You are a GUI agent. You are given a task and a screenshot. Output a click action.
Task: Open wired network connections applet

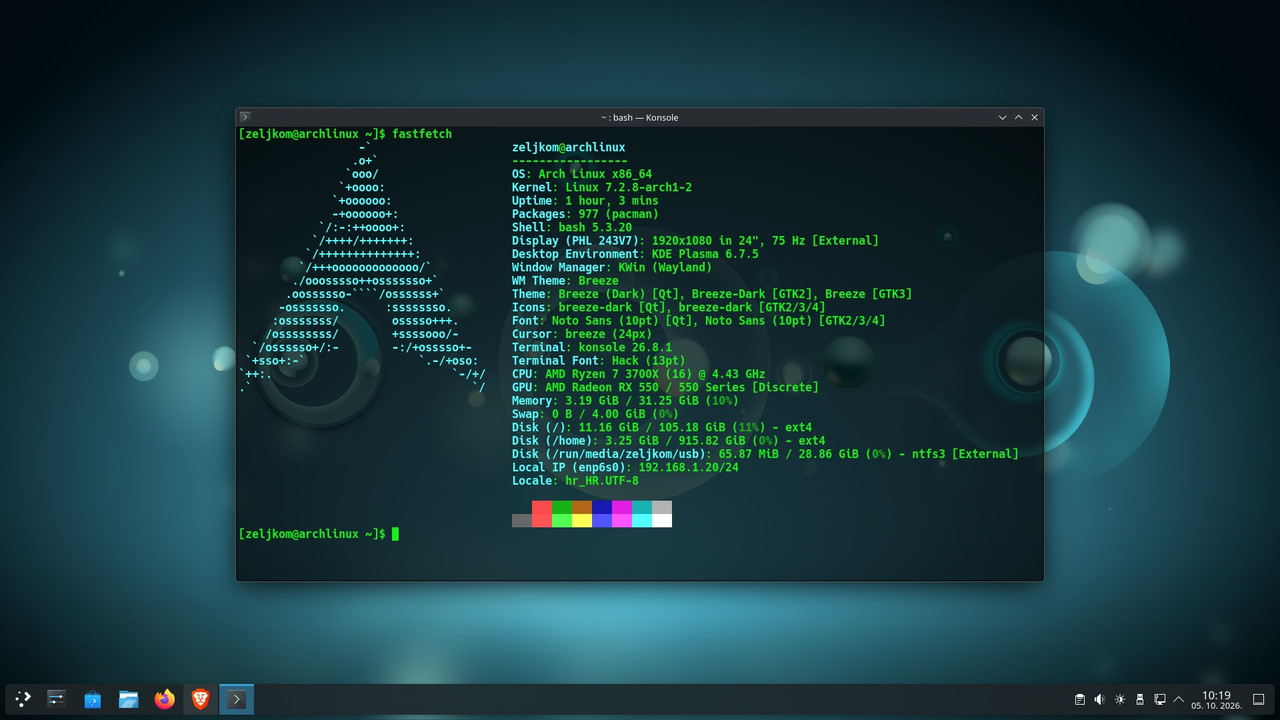click(x=1160, y=699)
